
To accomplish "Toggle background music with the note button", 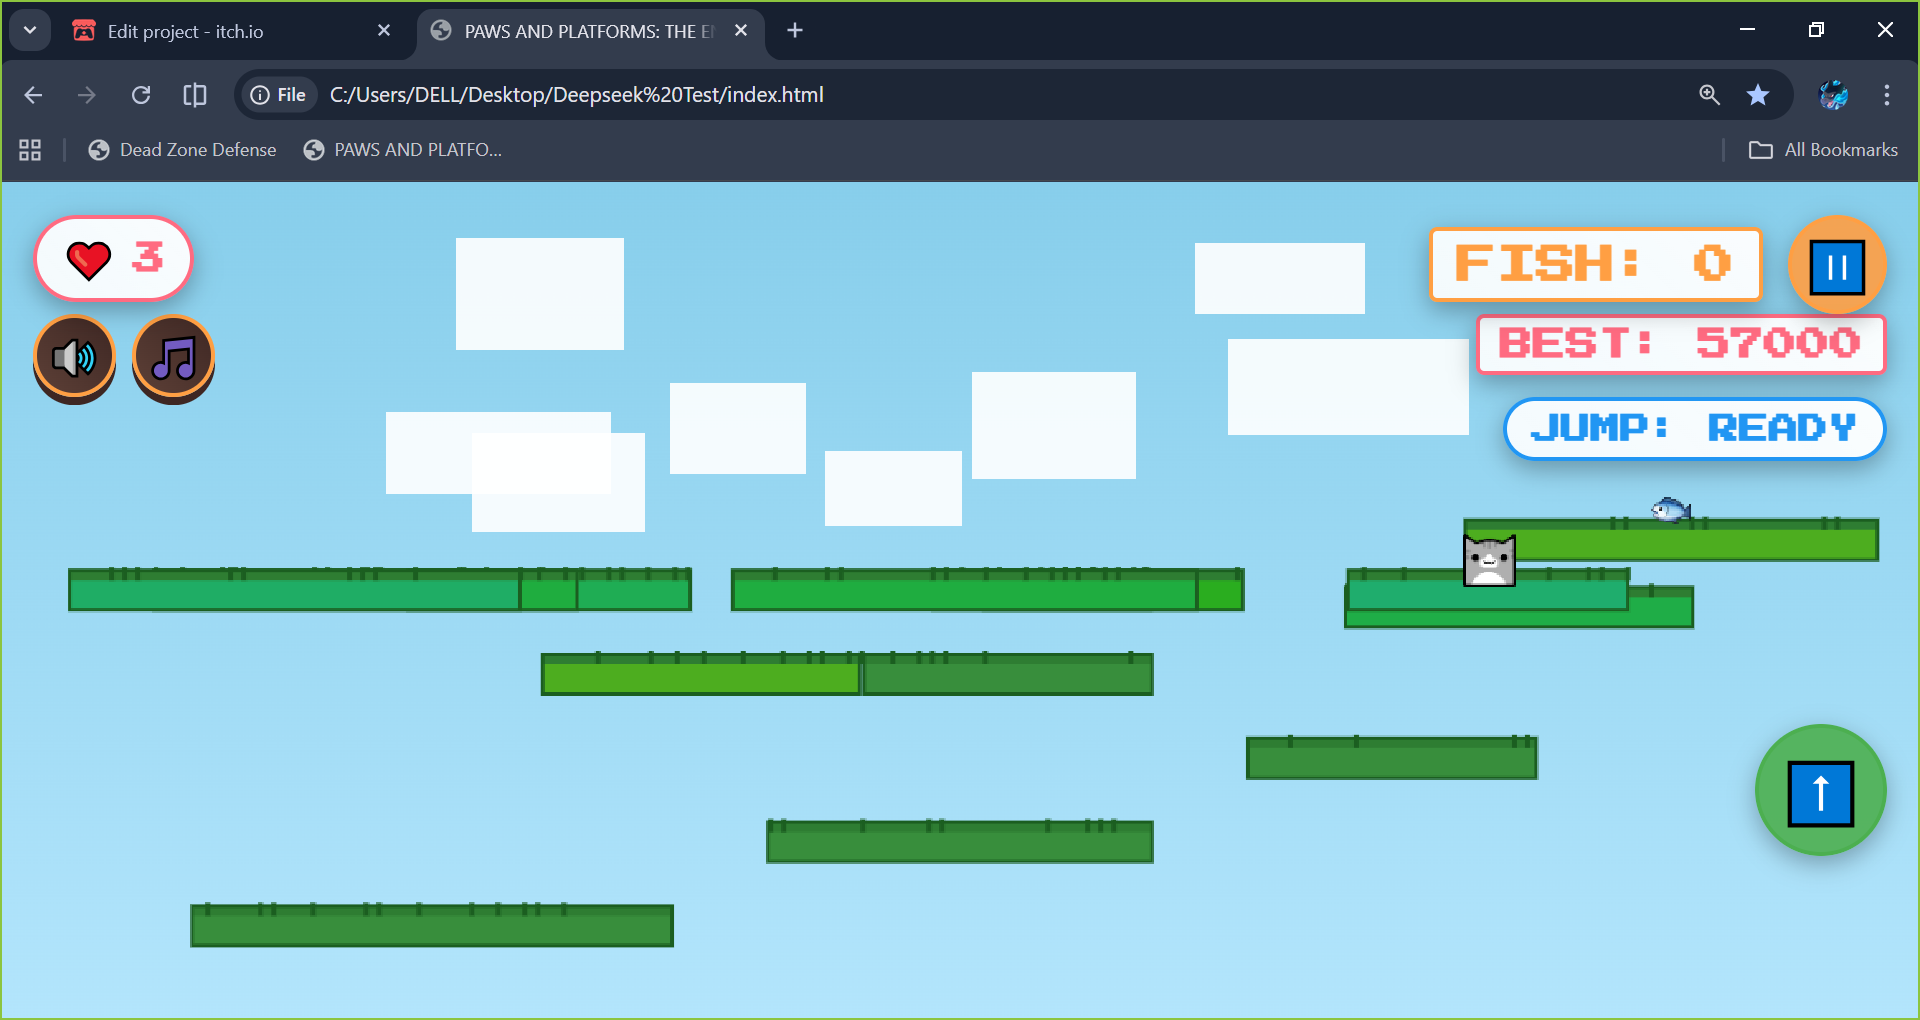I will click(x=174, y=358).
